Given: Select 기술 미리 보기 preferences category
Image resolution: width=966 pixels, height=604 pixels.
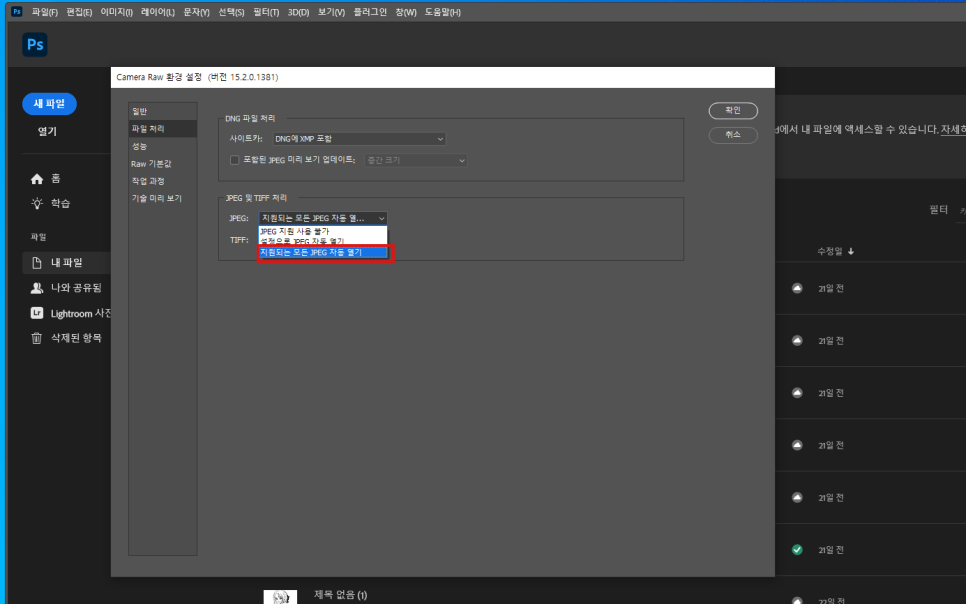Looking at the screenshot, I should 163,198.
